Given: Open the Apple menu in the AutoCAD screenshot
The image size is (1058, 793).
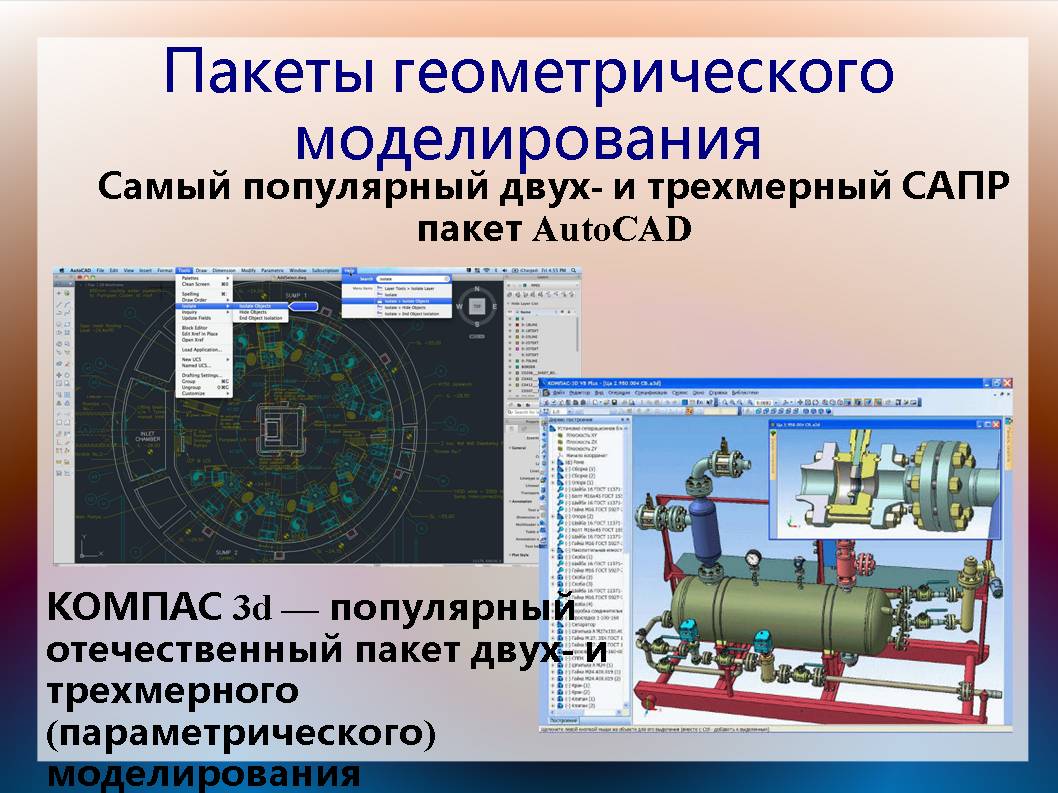Looking at the screenshot, I should [61, 271].
